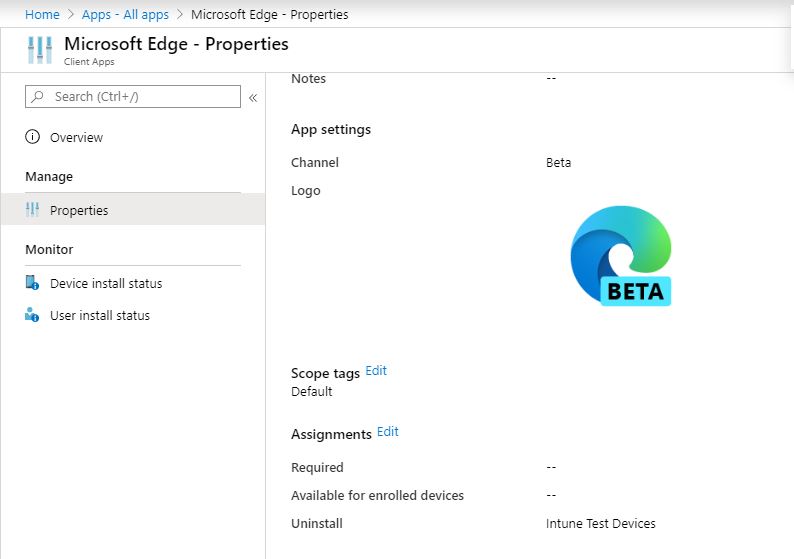
Task: Open the User install status report
Action: click(x=100, y=315)
